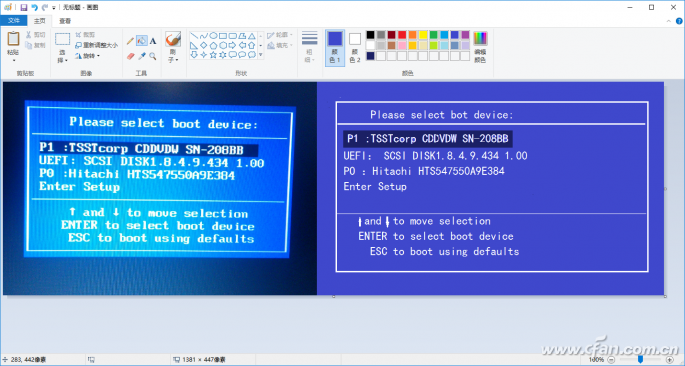Screen dimensions: 685x366
Task: Pick the yellow color swatch
Action: (423, 35)
